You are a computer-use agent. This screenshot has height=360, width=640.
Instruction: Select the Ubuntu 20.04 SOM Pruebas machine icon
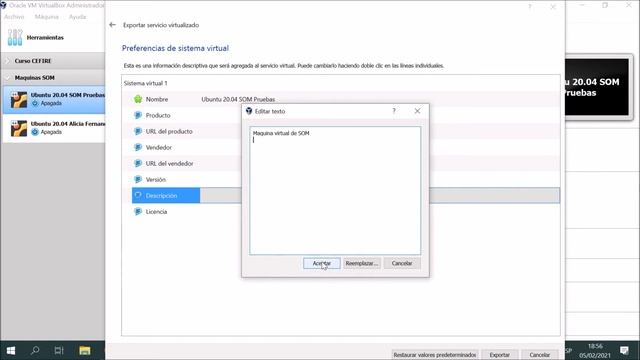[x=19, y=100]
